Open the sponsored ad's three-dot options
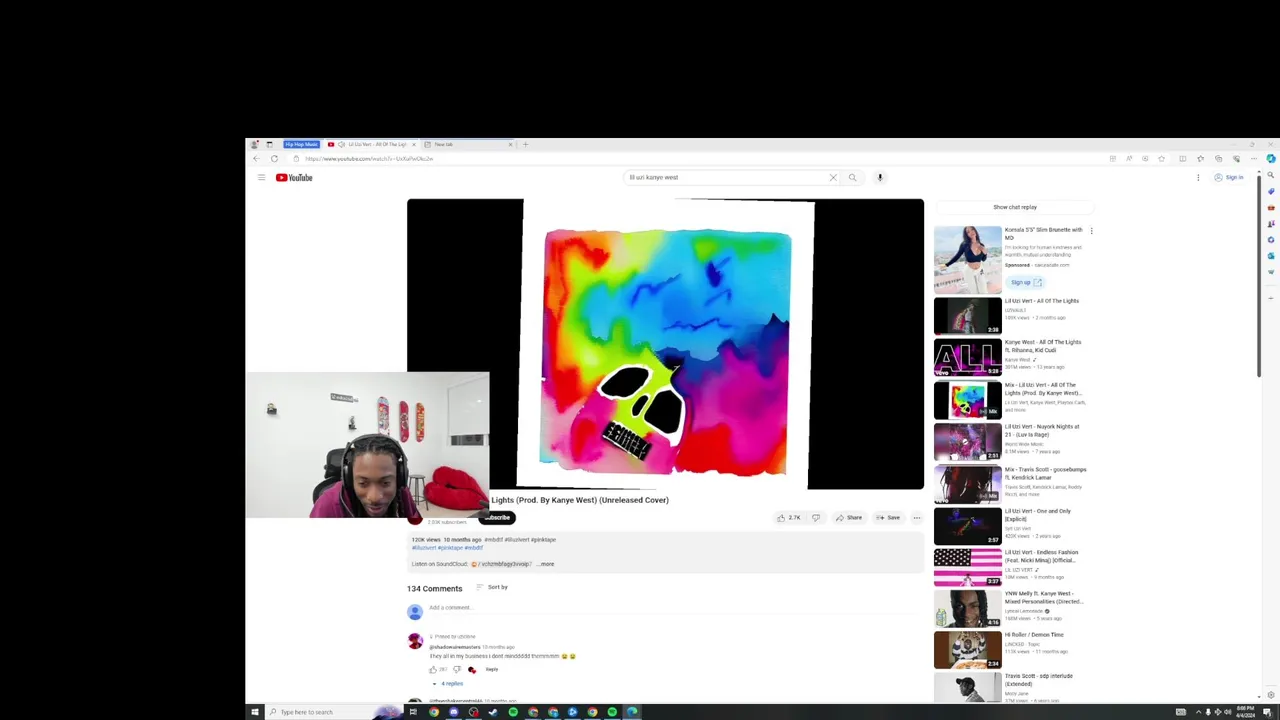This screenshot has height=720, width=1280. click(x=1091, y=231)
